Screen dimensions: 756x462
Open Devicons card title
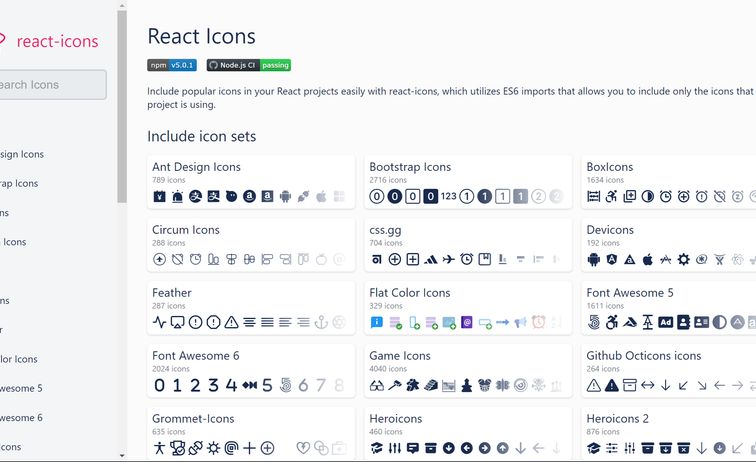610,230
